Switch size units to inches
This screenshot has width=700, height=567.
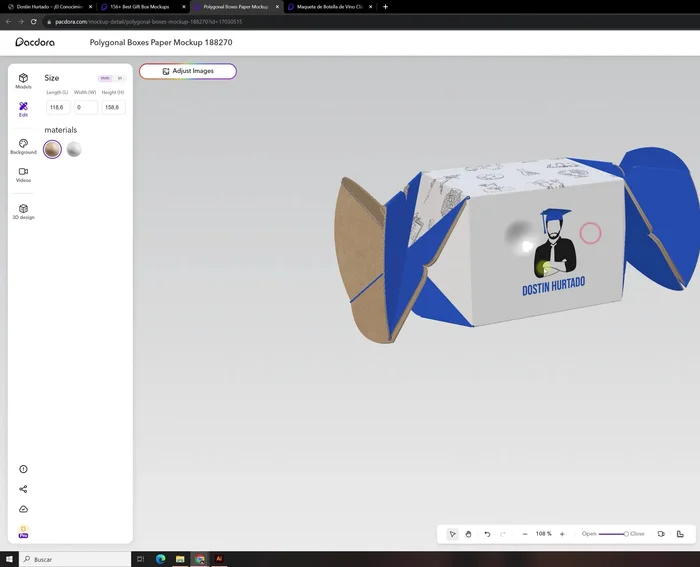[x=120, y=78]
